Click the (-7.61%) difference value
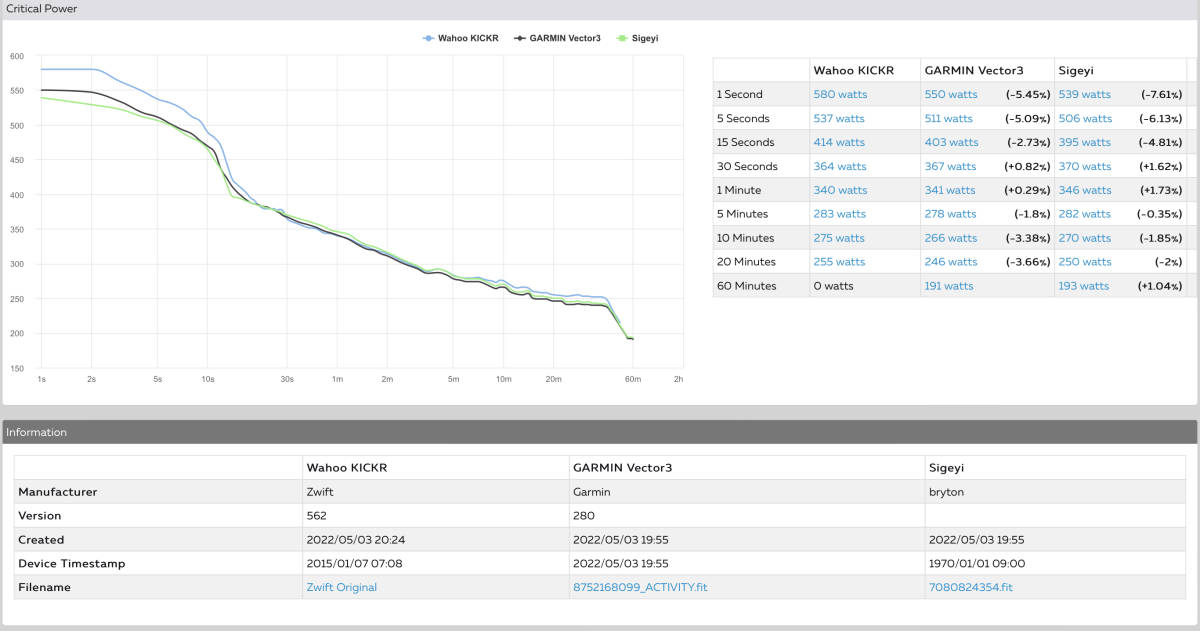 pyautogui.click(x=1162, y=94)
